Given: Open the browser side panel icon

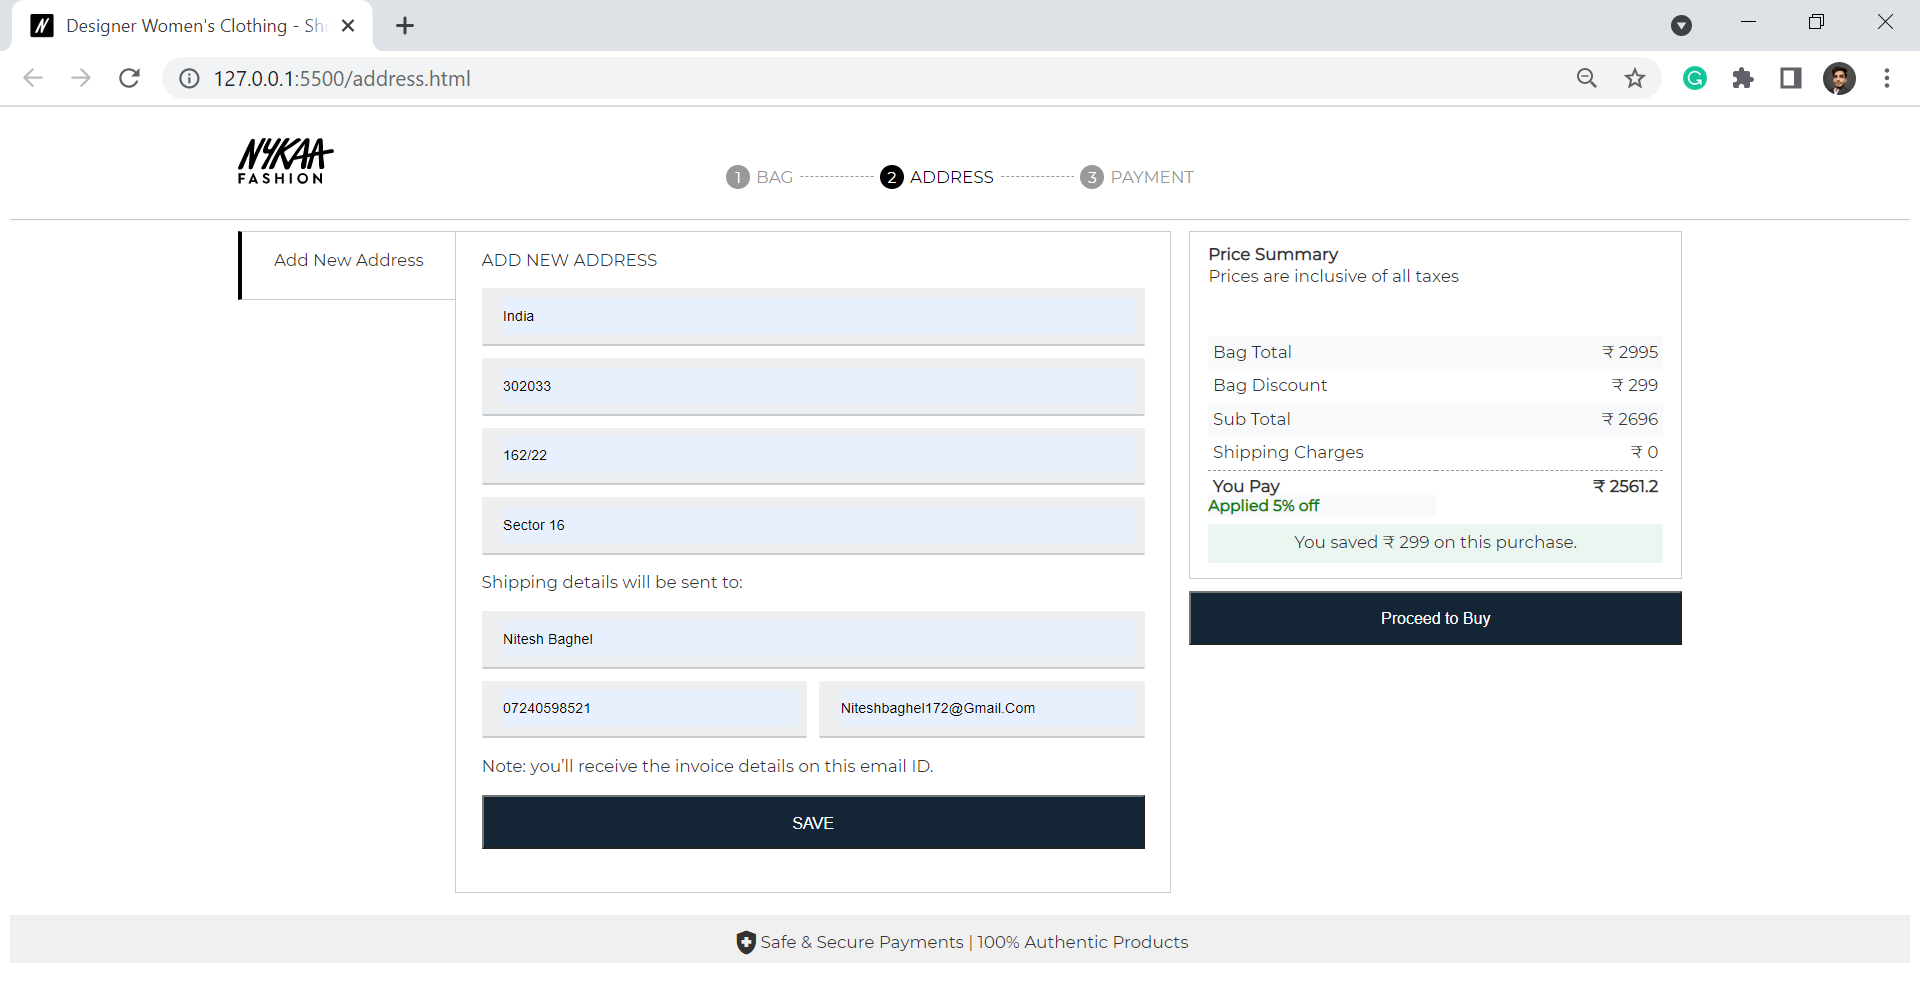Looking at the screenshot, I should point(1791,78).
